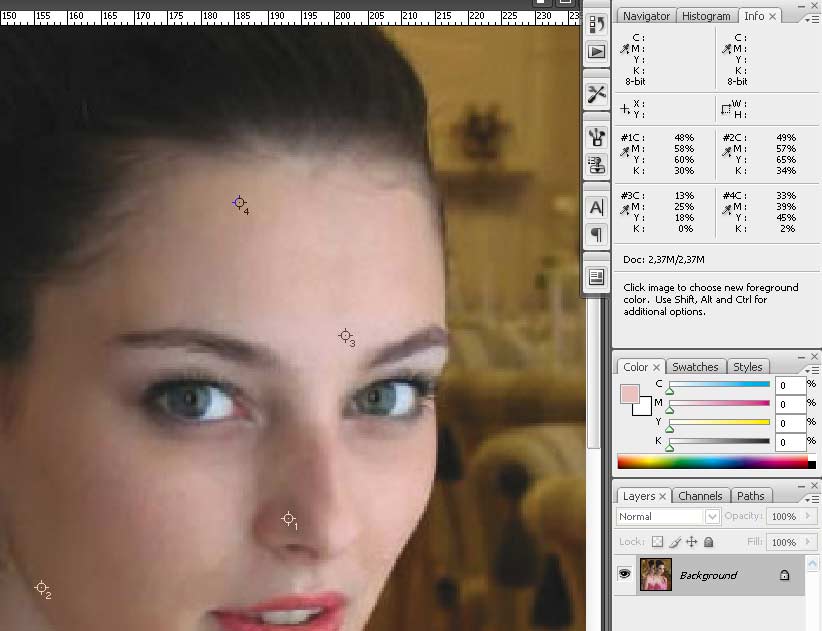Image resolution: width=822 pixels, height=631 pixels.
Task: Toggle lock image pixels brush icon
Action: tap(675, 542)
